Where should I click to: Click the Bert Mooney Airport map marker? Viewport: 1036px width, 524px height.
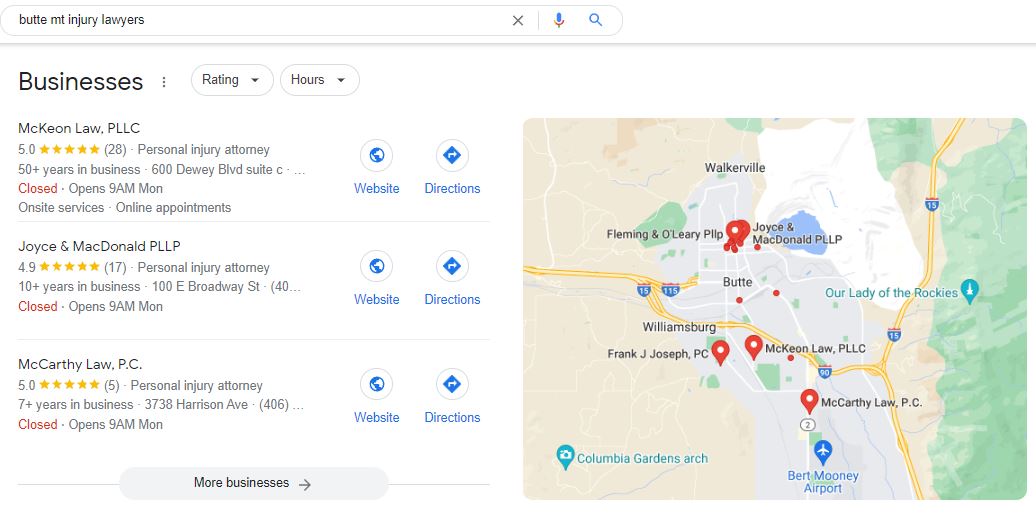coord(823,453)
